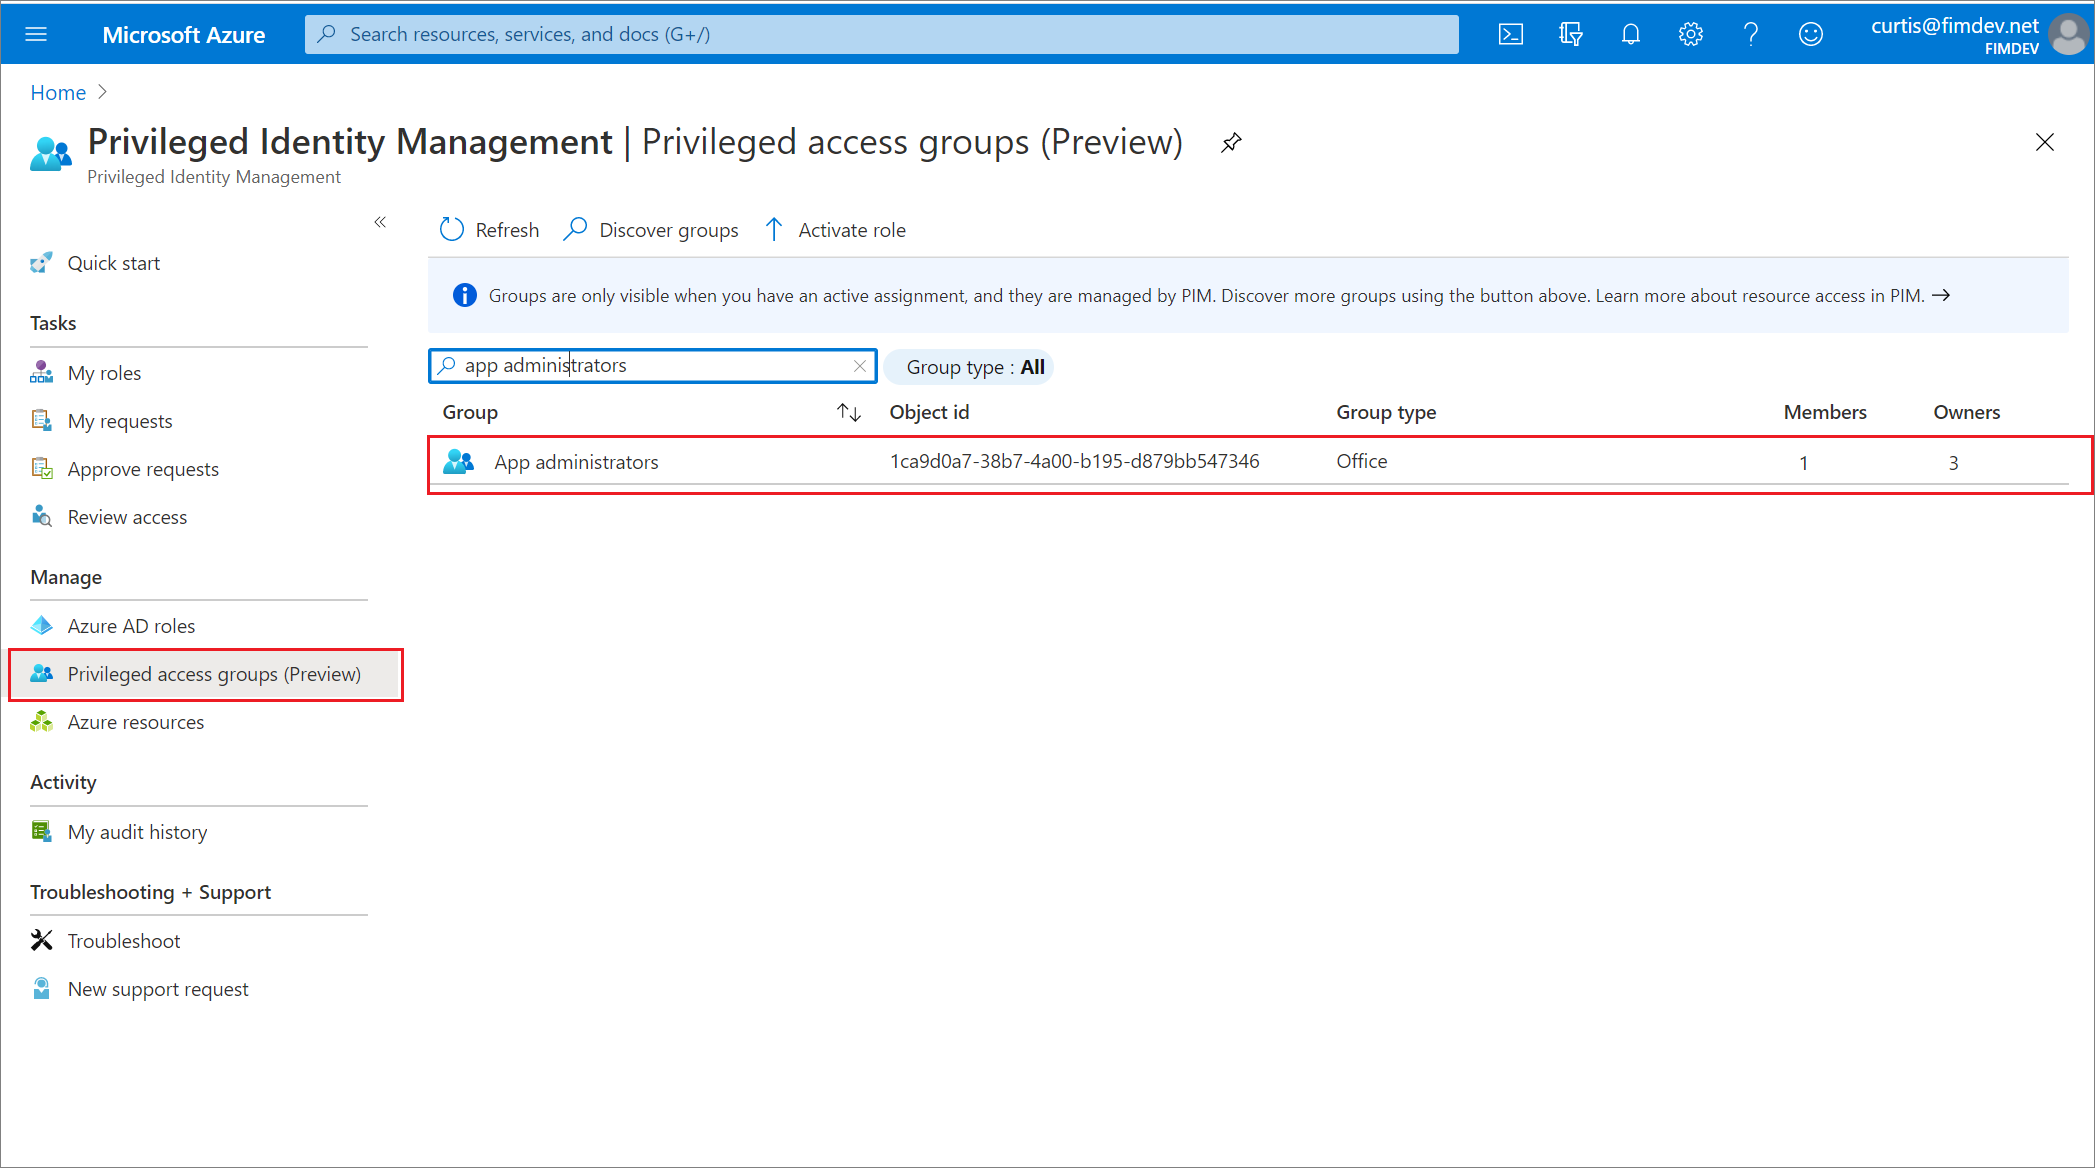Open Troubleshoot in the menu

click(124, 941)
